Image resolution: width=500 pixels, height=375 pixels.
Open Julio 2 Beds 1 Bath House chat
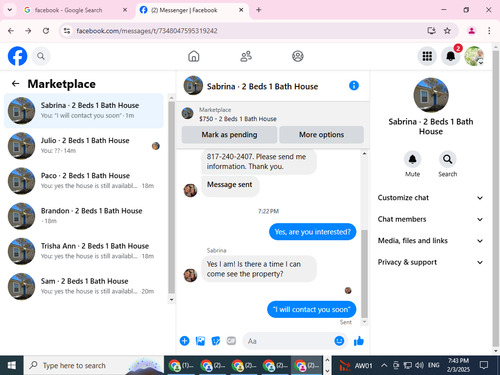84,146
